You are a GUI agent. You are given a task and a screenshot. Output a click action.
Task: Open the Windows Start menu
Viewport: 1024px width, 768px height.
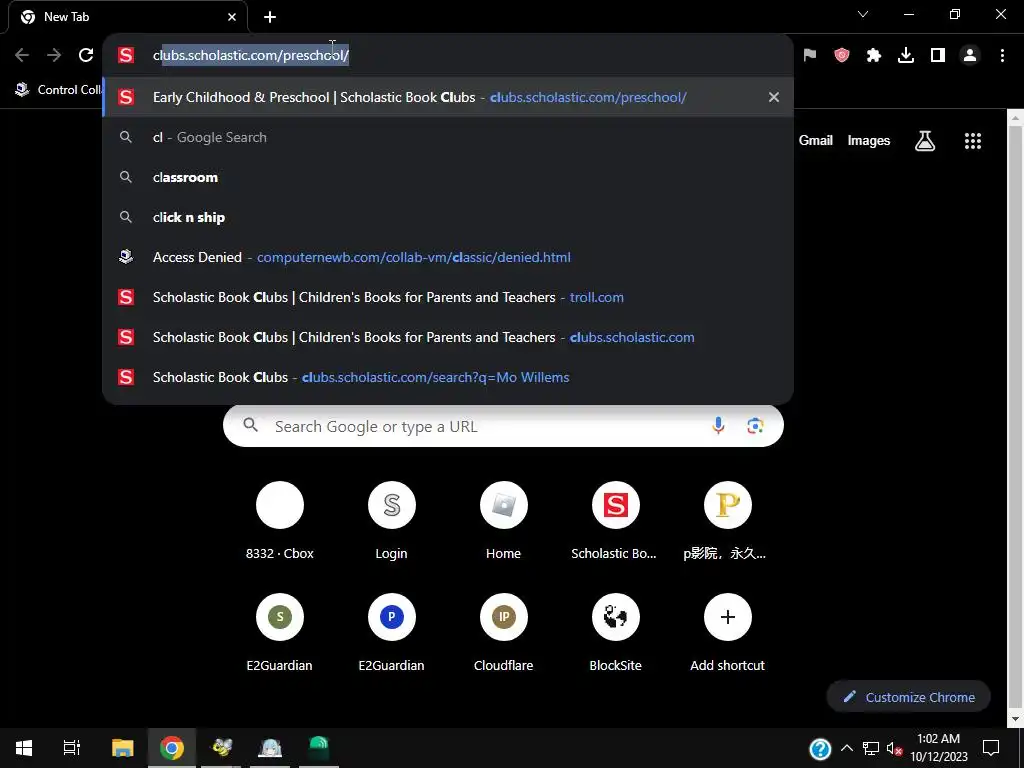point(24,748)
